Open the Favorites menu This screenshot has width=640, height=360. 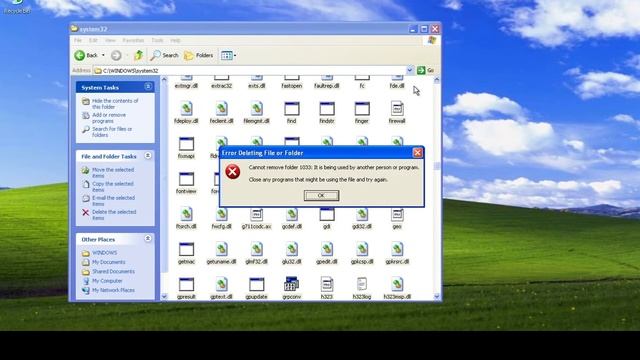133,40
